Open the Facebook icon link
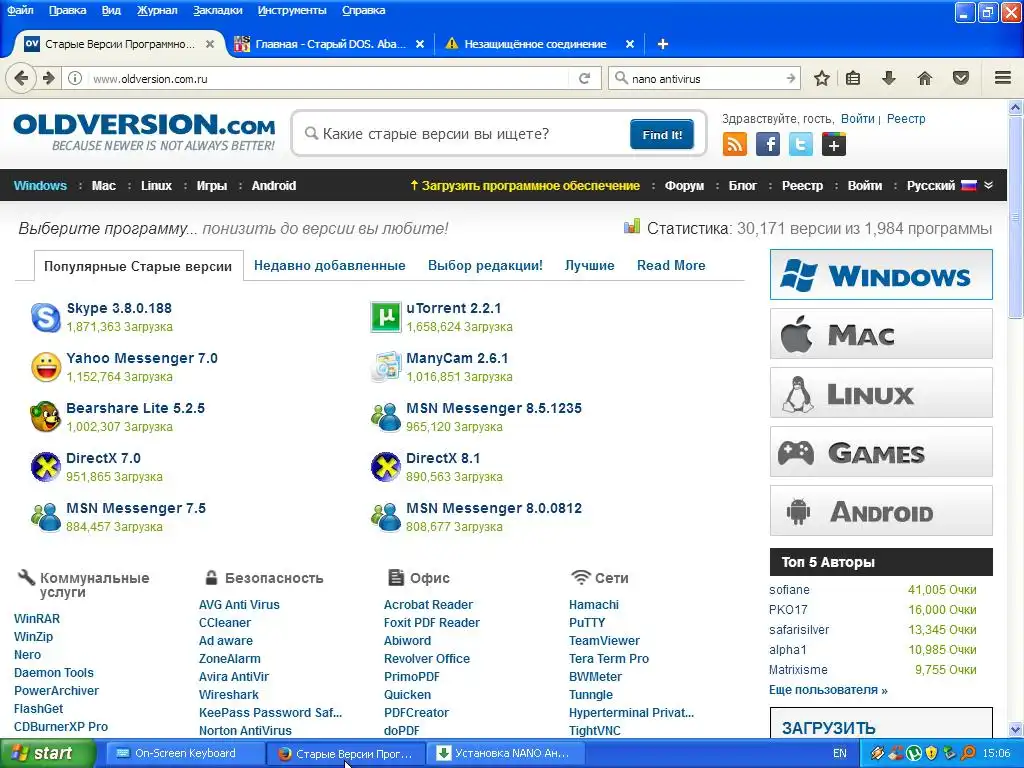Image resolution: width=1024 pixels, height=768 pixels. pyautogui.click(x=768, y=144)
